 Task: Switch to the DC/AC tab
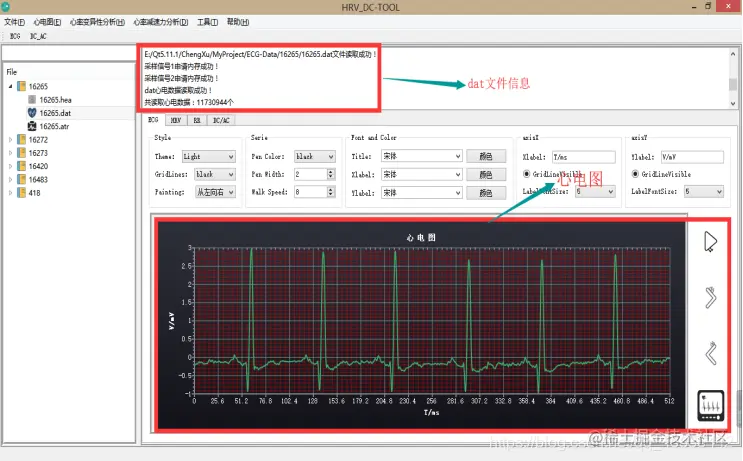coord(221,120)
